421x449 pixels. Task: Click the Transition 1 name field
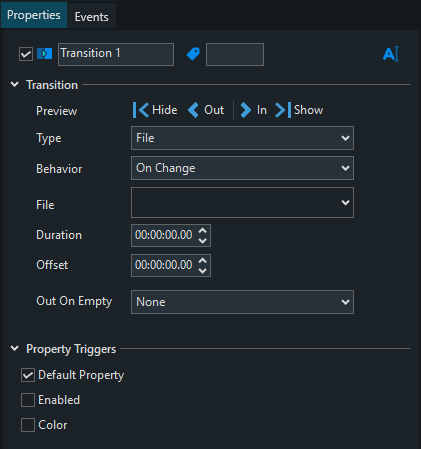tap(116, 54)
